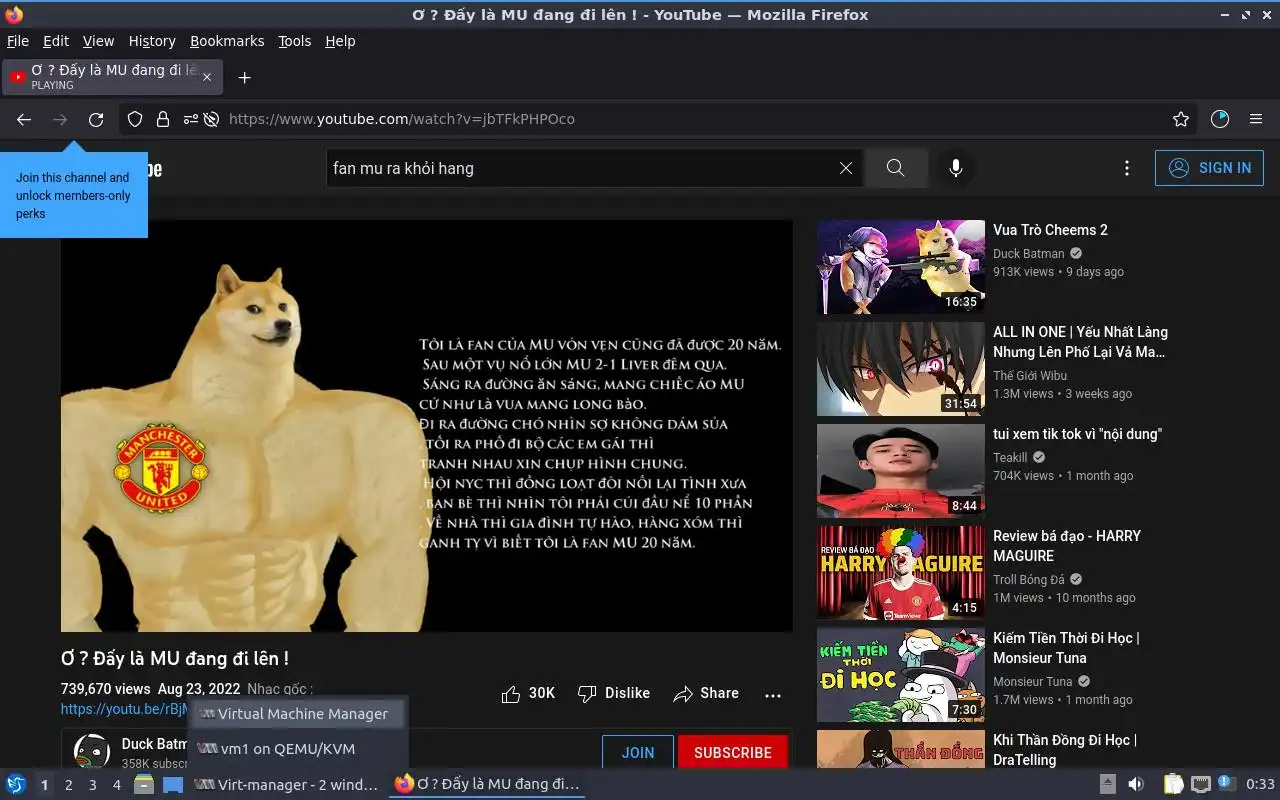Image resolution: width=1280 pixels, height=800 pixels.
Task: Open the Firefox hamburger application menu
Action: click(1256, 119)
